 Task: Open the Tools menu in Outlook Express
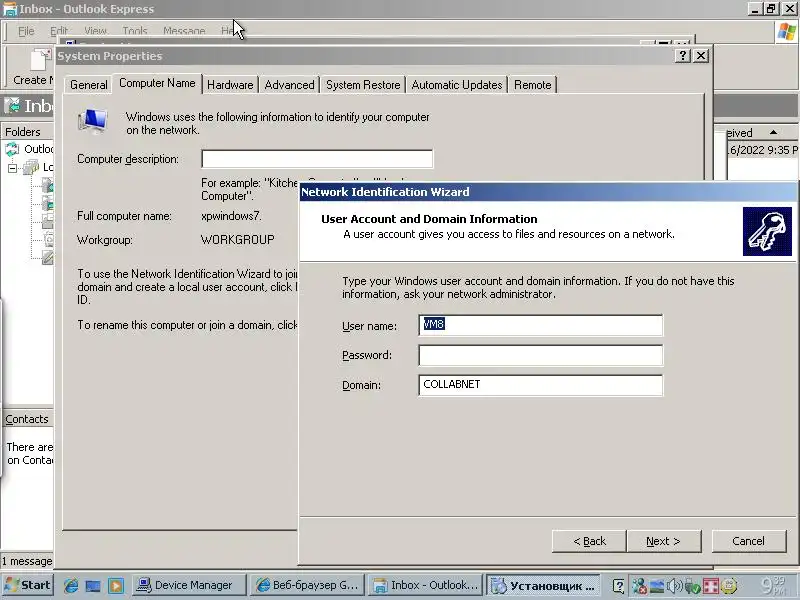[x=135, y=31]
